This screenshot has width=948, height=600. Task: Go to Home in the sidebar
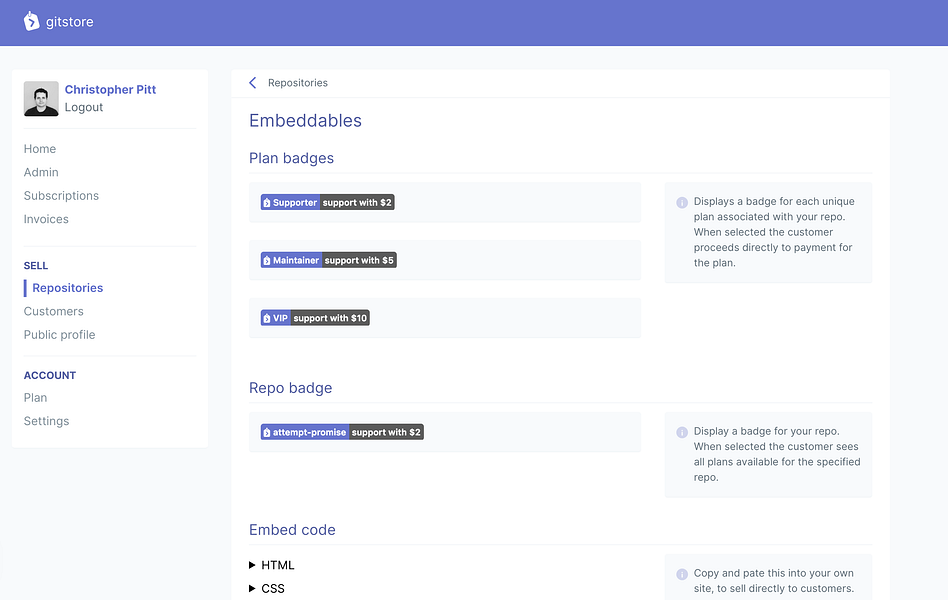tap(40, 149)
